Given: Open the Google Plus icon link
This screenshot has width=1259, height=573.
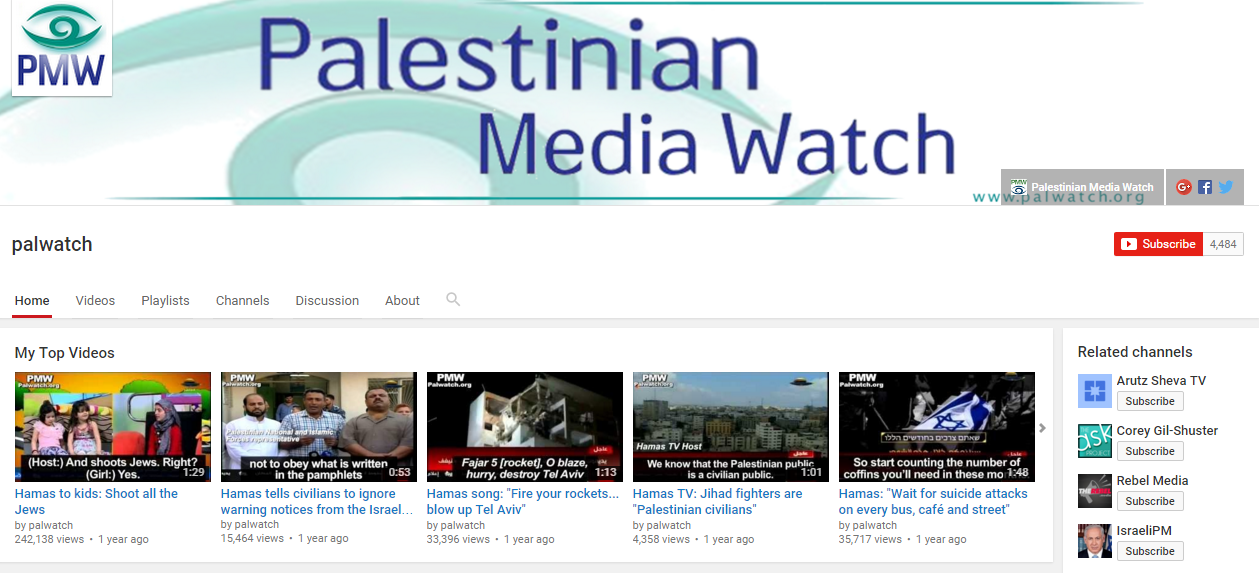Looking at the screenshot, I should tap(1184, 187).
